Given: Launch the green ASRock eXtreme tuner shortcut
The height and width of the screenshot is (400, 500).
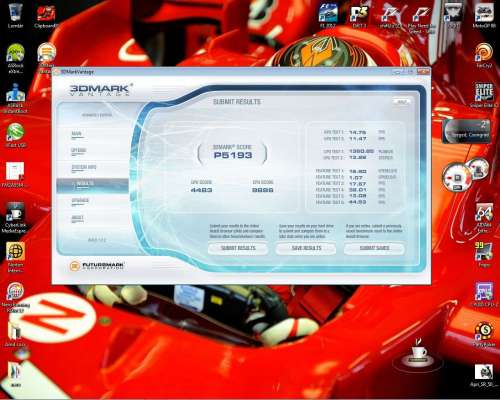Looking at the screenshot, I should [x=15, y=58].
